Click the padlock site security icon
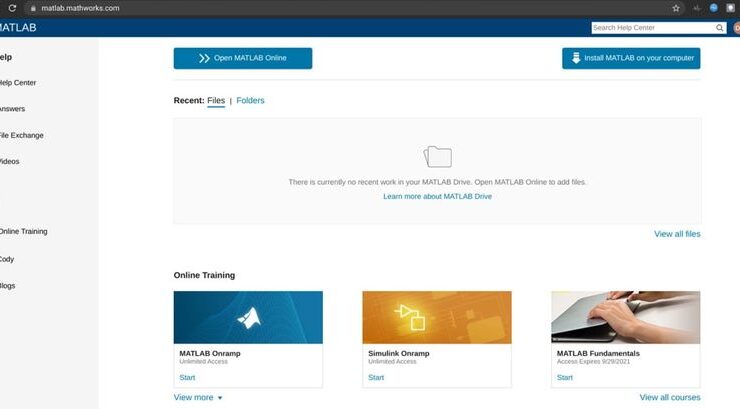 [x=33, y=8]
